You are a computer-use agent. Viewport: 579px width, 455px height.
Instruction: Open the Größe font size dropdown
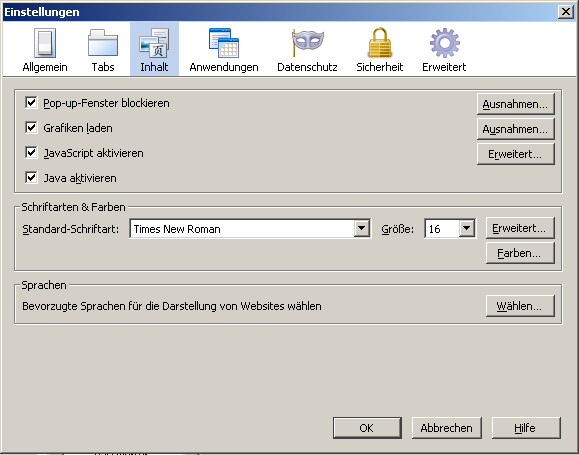pos(450,229)
